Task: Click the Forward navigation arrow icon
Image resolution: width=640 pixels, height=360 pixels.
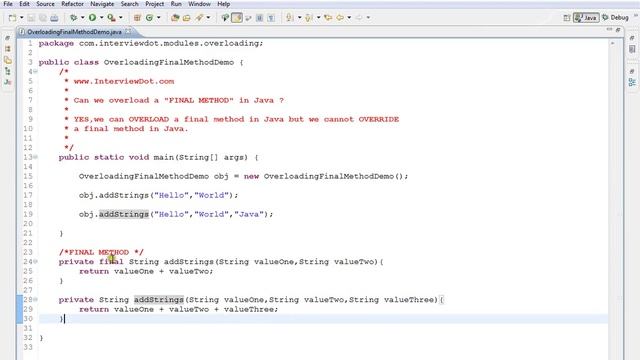Action: coord(359,18)
